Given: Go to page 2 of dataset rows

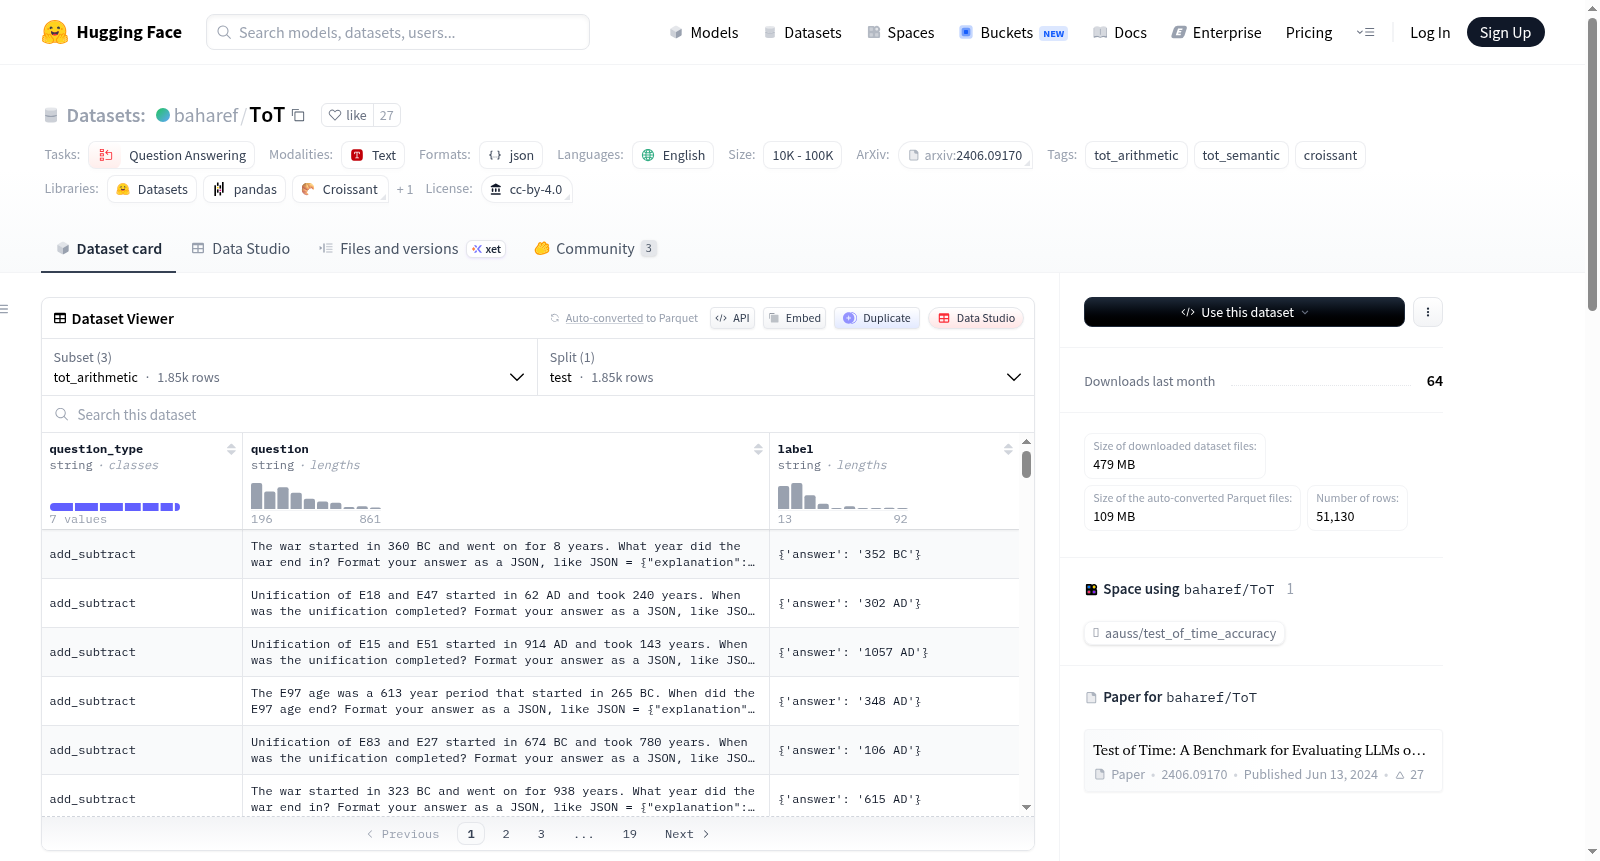Looking at the screenshot, I should (506, 834).
